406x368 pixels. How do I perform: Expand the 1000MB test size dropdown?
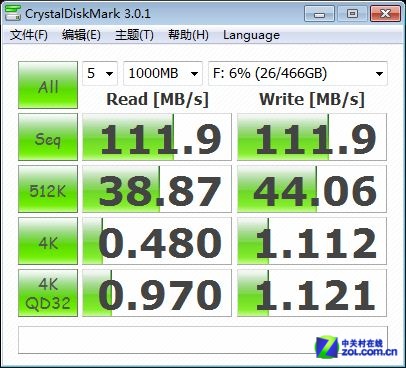click(x=163, y=73)
